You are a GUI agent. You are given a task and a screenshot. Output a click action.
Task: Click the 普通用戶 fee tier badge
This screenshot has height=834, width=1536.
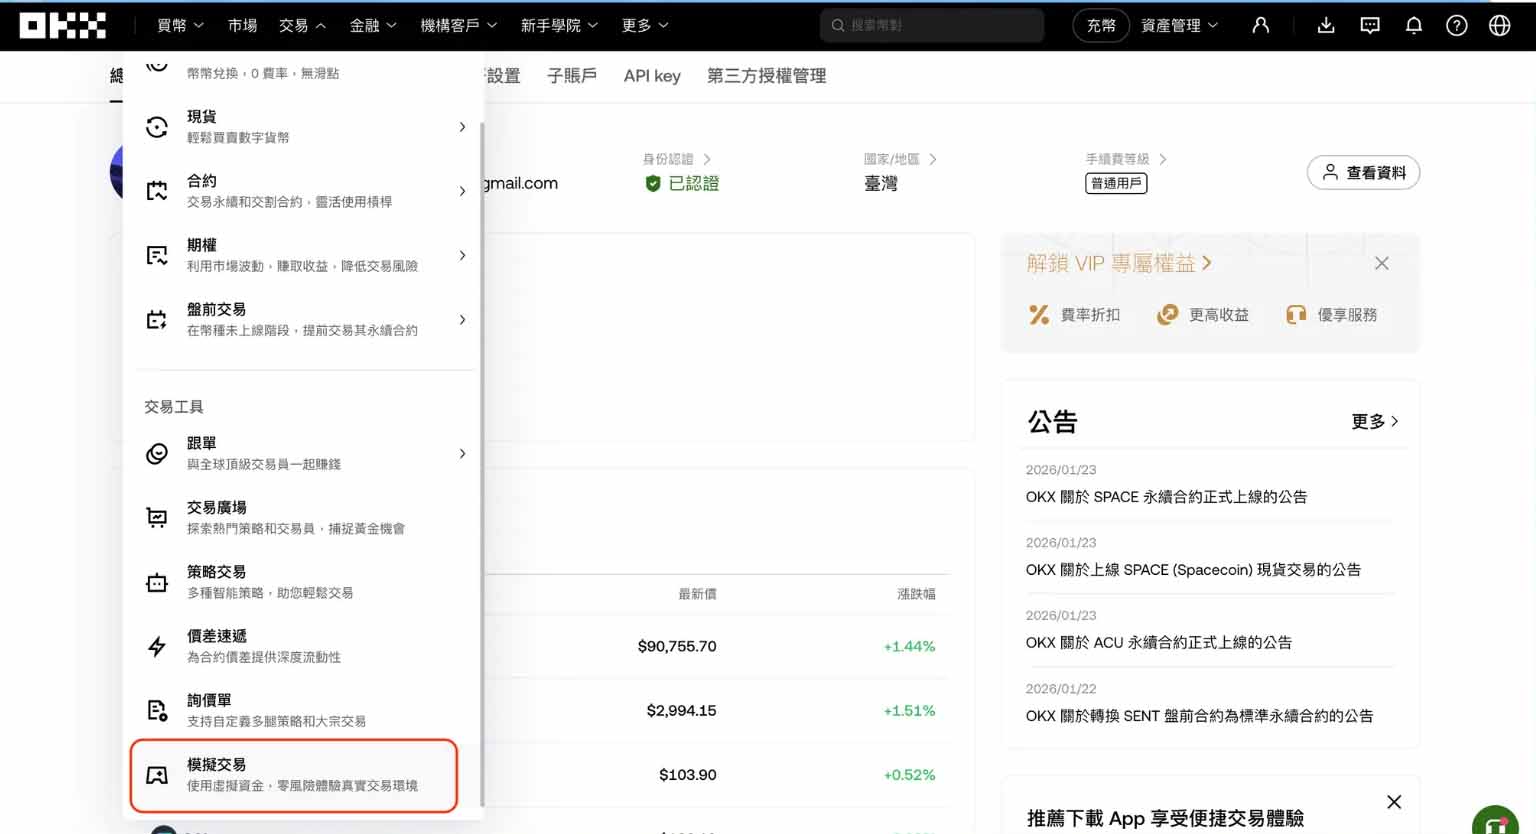[x=1116, y=183]
